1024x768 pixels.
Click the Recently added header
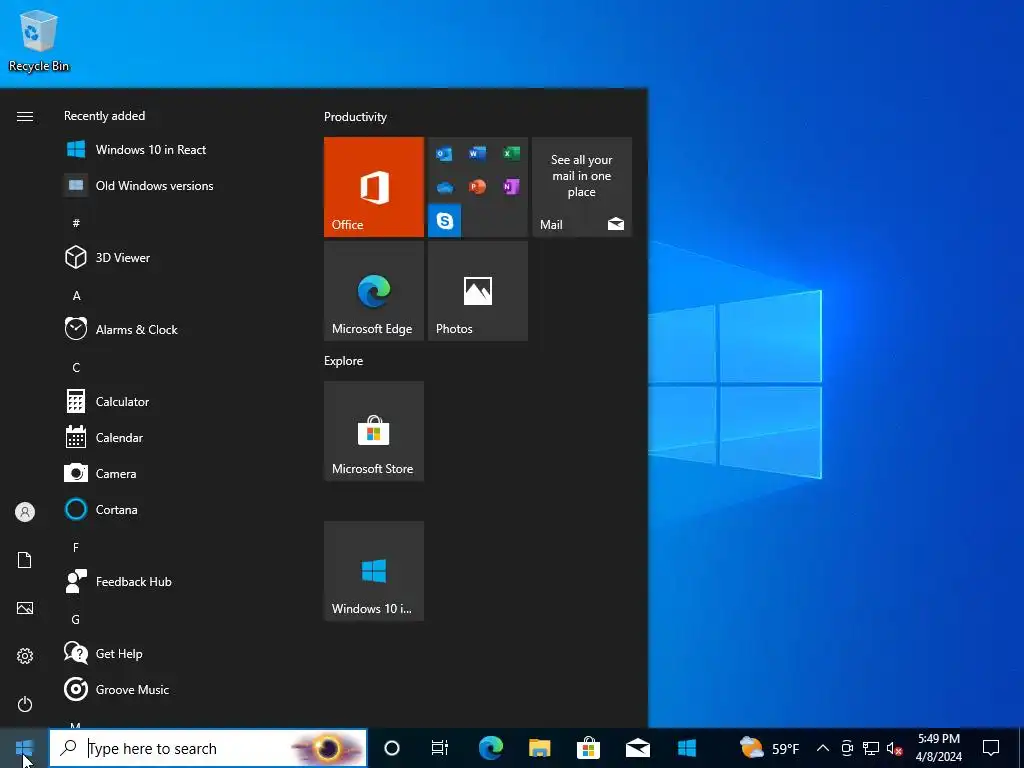coord(104,116)
